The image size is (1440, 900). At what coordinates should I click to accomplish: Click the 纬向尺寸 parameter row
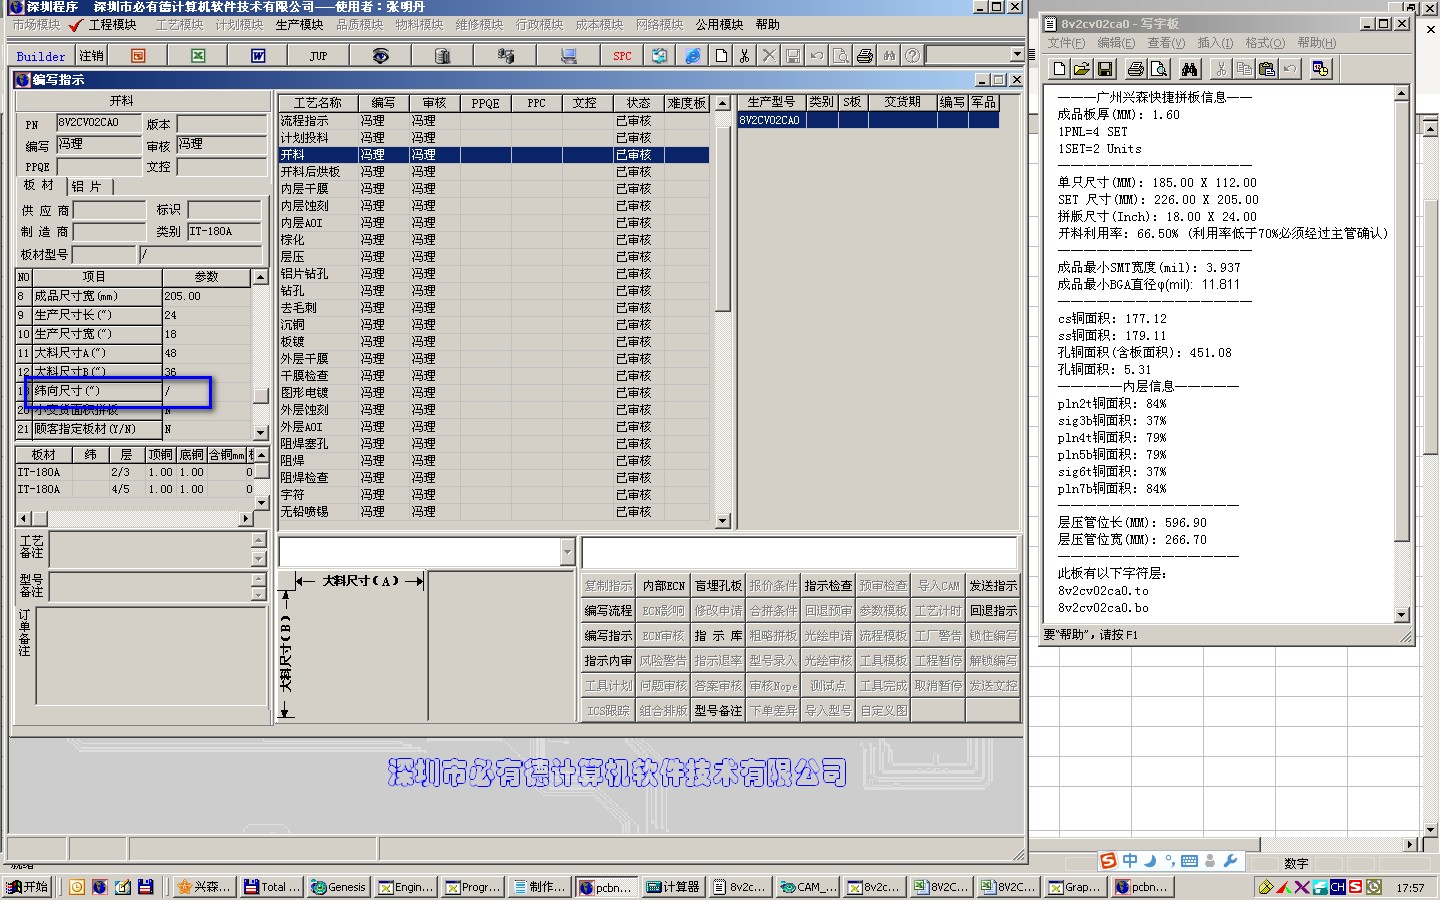point(133,391)
